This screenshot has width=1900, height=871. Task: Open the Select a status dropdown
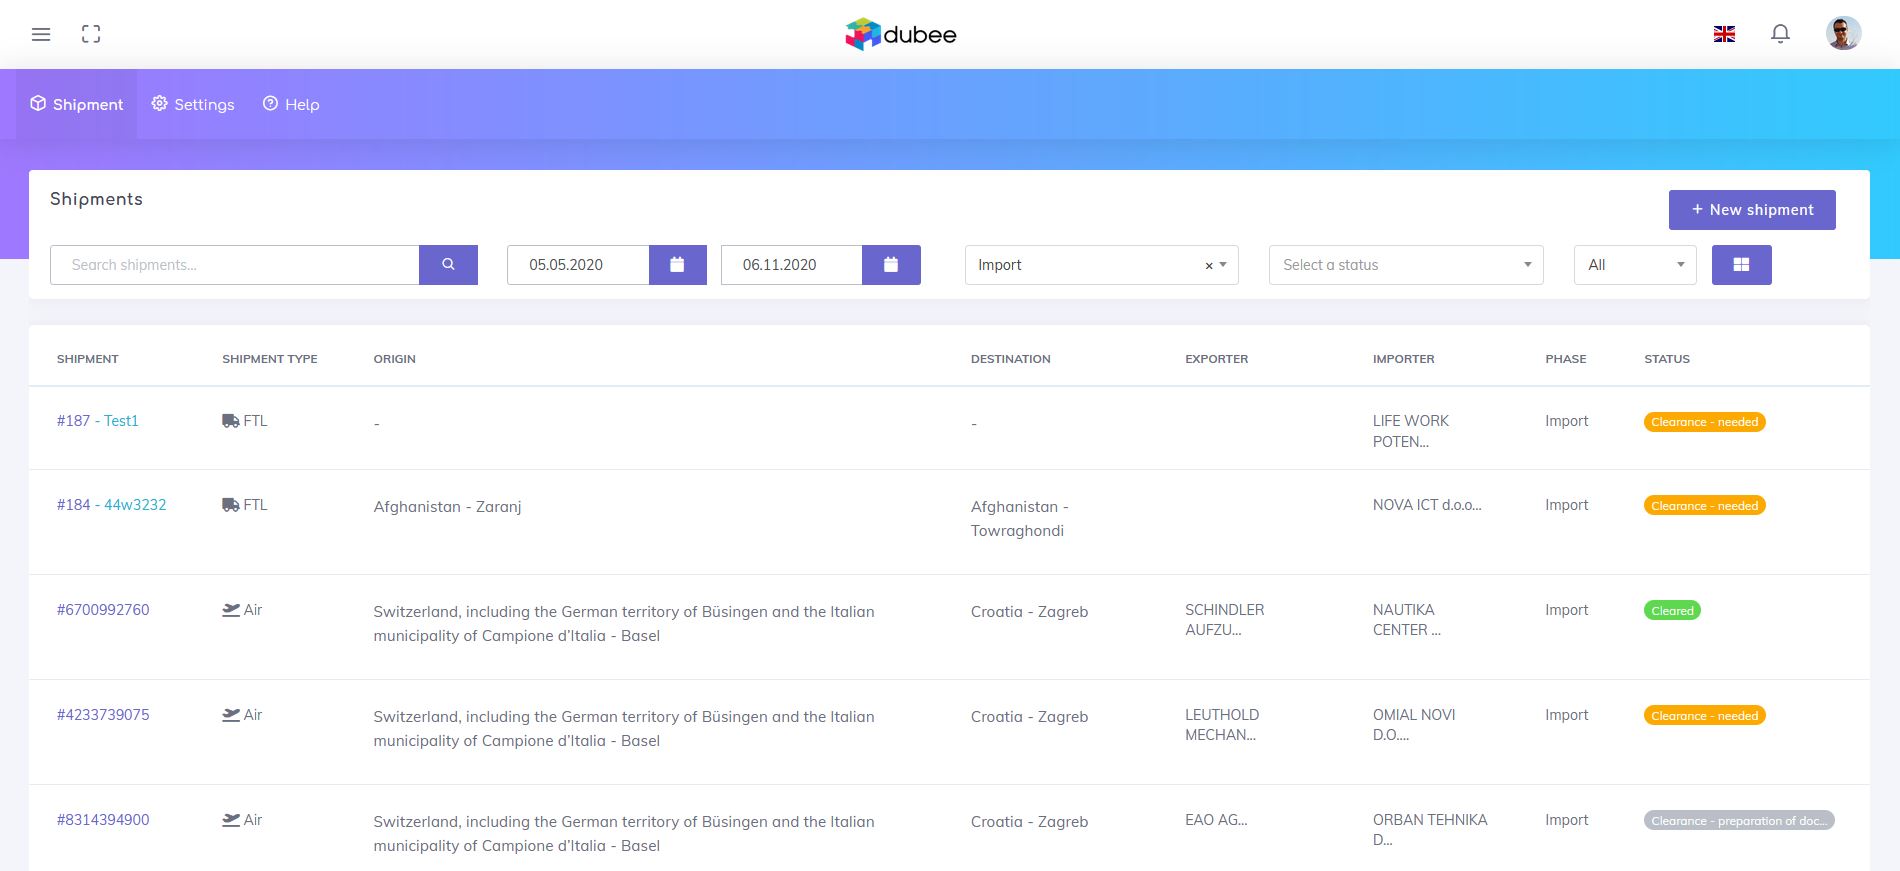(x=1405, y=265)
